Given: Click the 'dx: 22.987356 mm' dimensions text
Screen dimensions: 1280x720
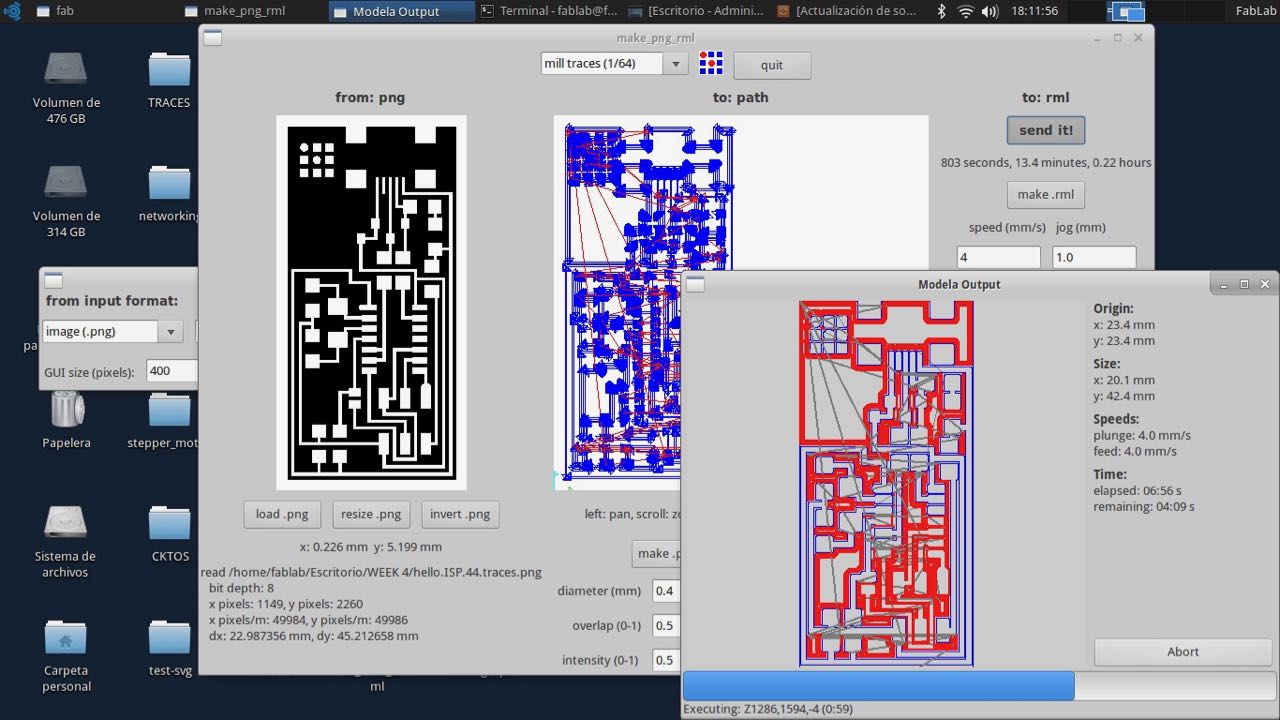Looking at the screenshot, I should pyautogui.click(x=314, y=636).
